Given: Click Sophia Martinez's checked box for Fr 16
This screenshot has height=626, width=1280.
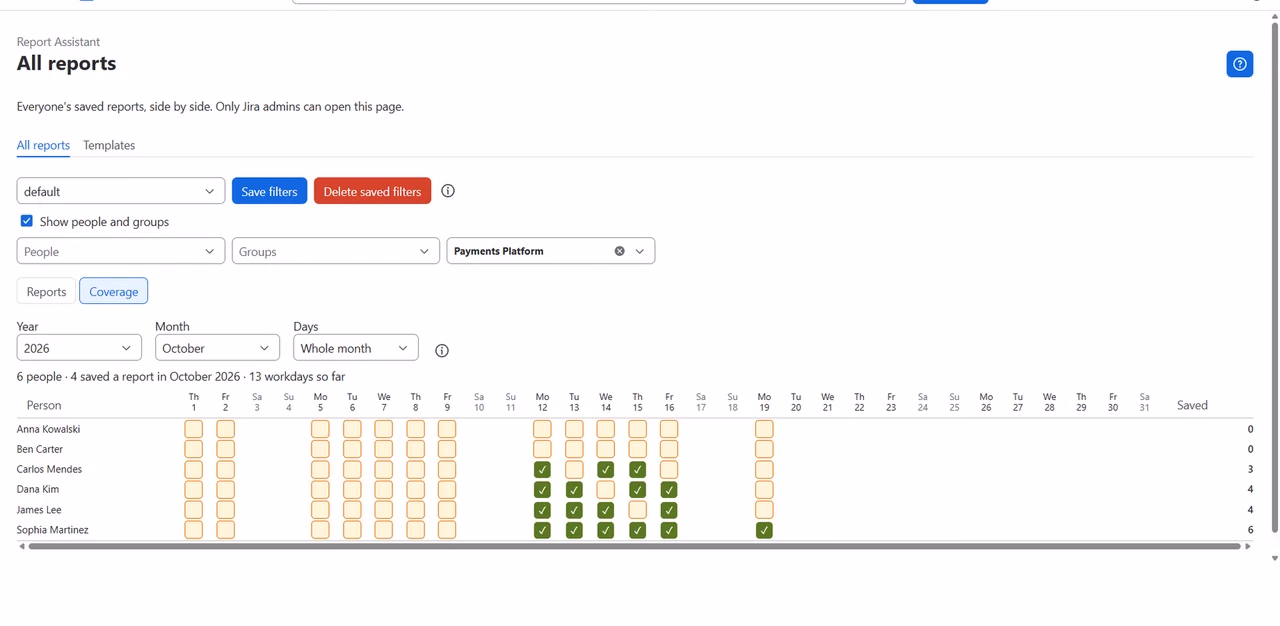Looking at the screenshot, I should point(669,530).
